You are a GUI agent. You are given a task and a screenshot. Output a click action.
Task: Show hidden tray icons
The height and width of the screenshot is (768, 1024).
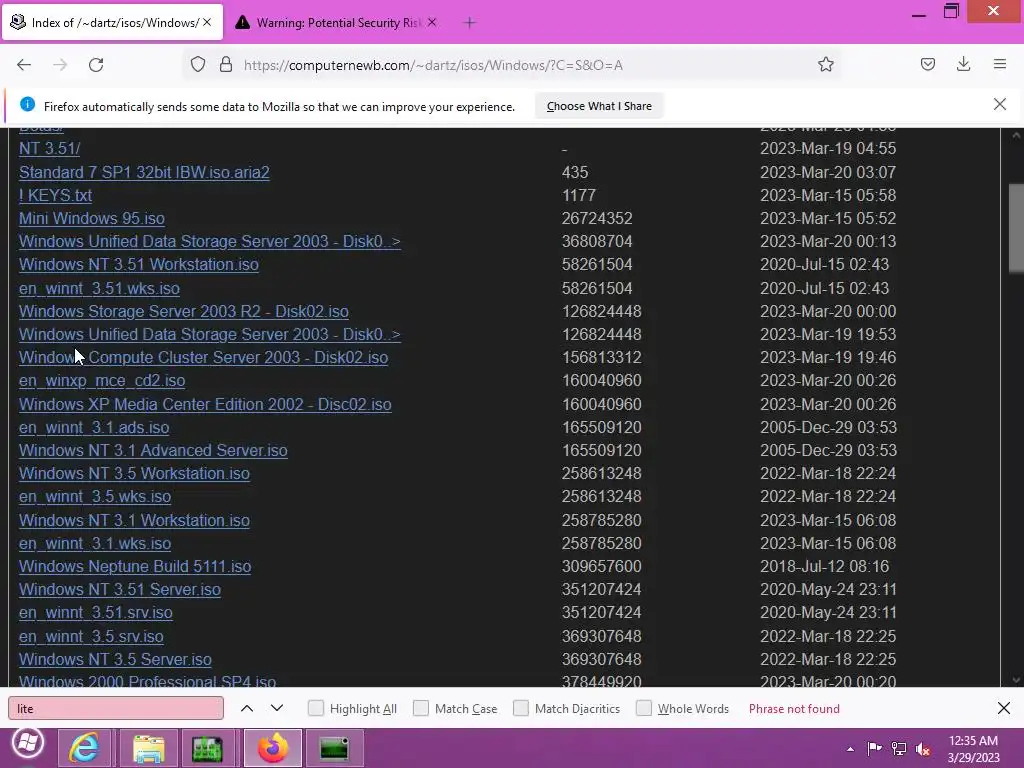(x=850, y=749)
